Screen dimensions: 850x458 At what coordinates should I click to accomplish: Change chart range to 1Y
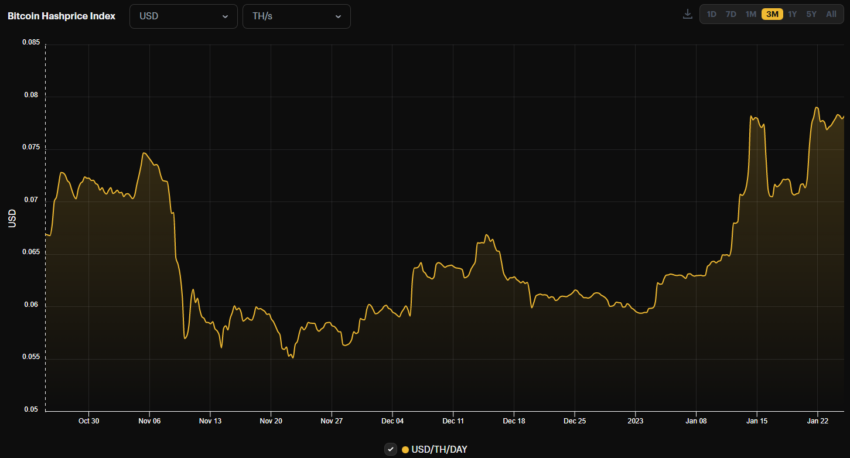[x=792, y=14]
